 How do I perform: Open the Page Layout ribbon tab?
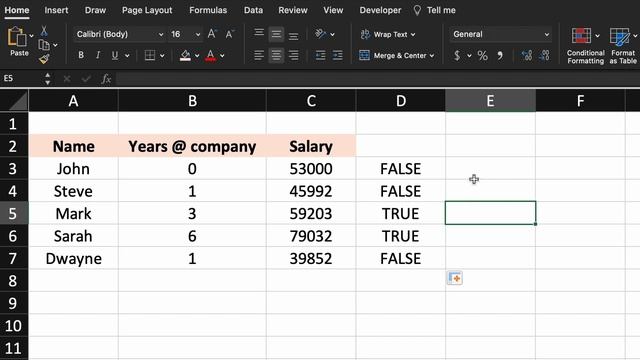(x=147, y=10)
